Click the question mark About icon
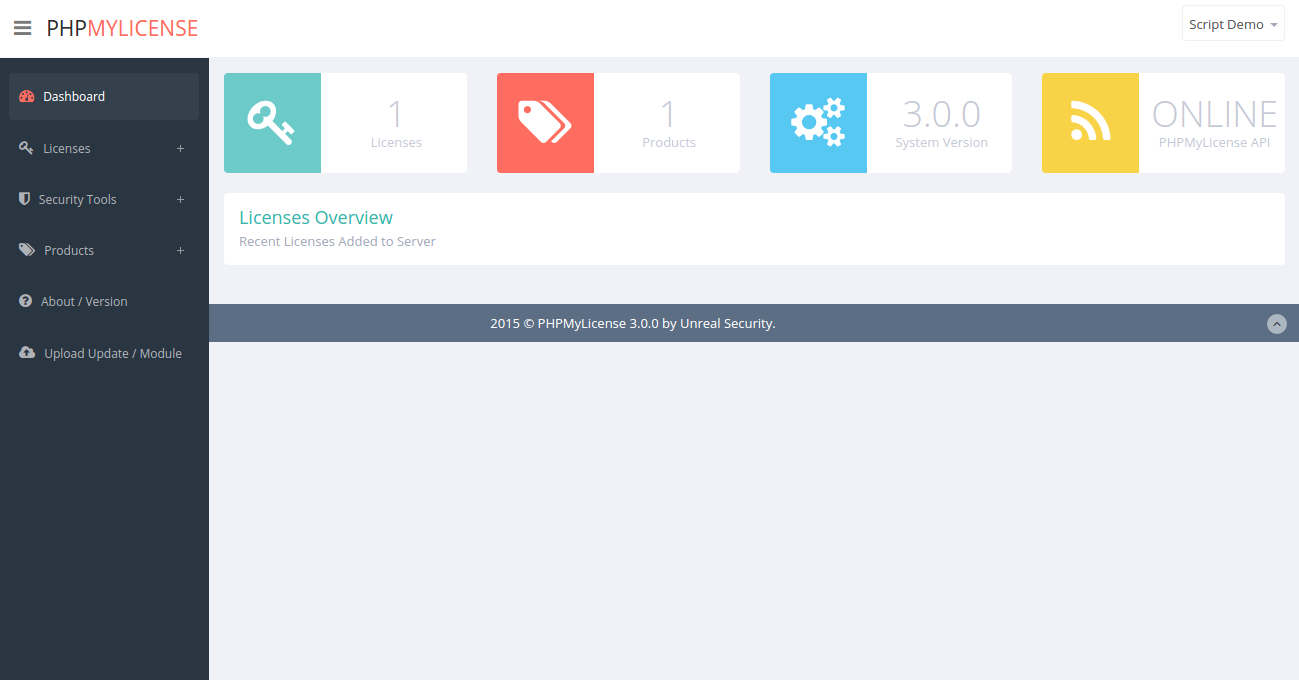This screenshot has height=680, width=1299. coord(26,301)
